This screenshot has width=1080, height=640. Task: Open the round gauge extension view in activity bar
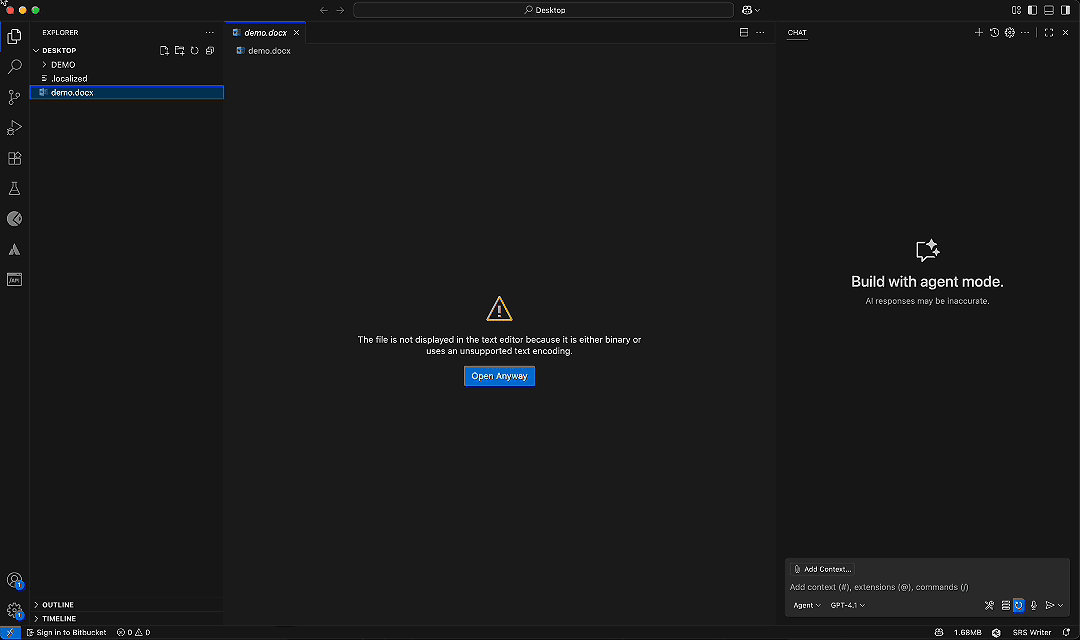(14, 218)
